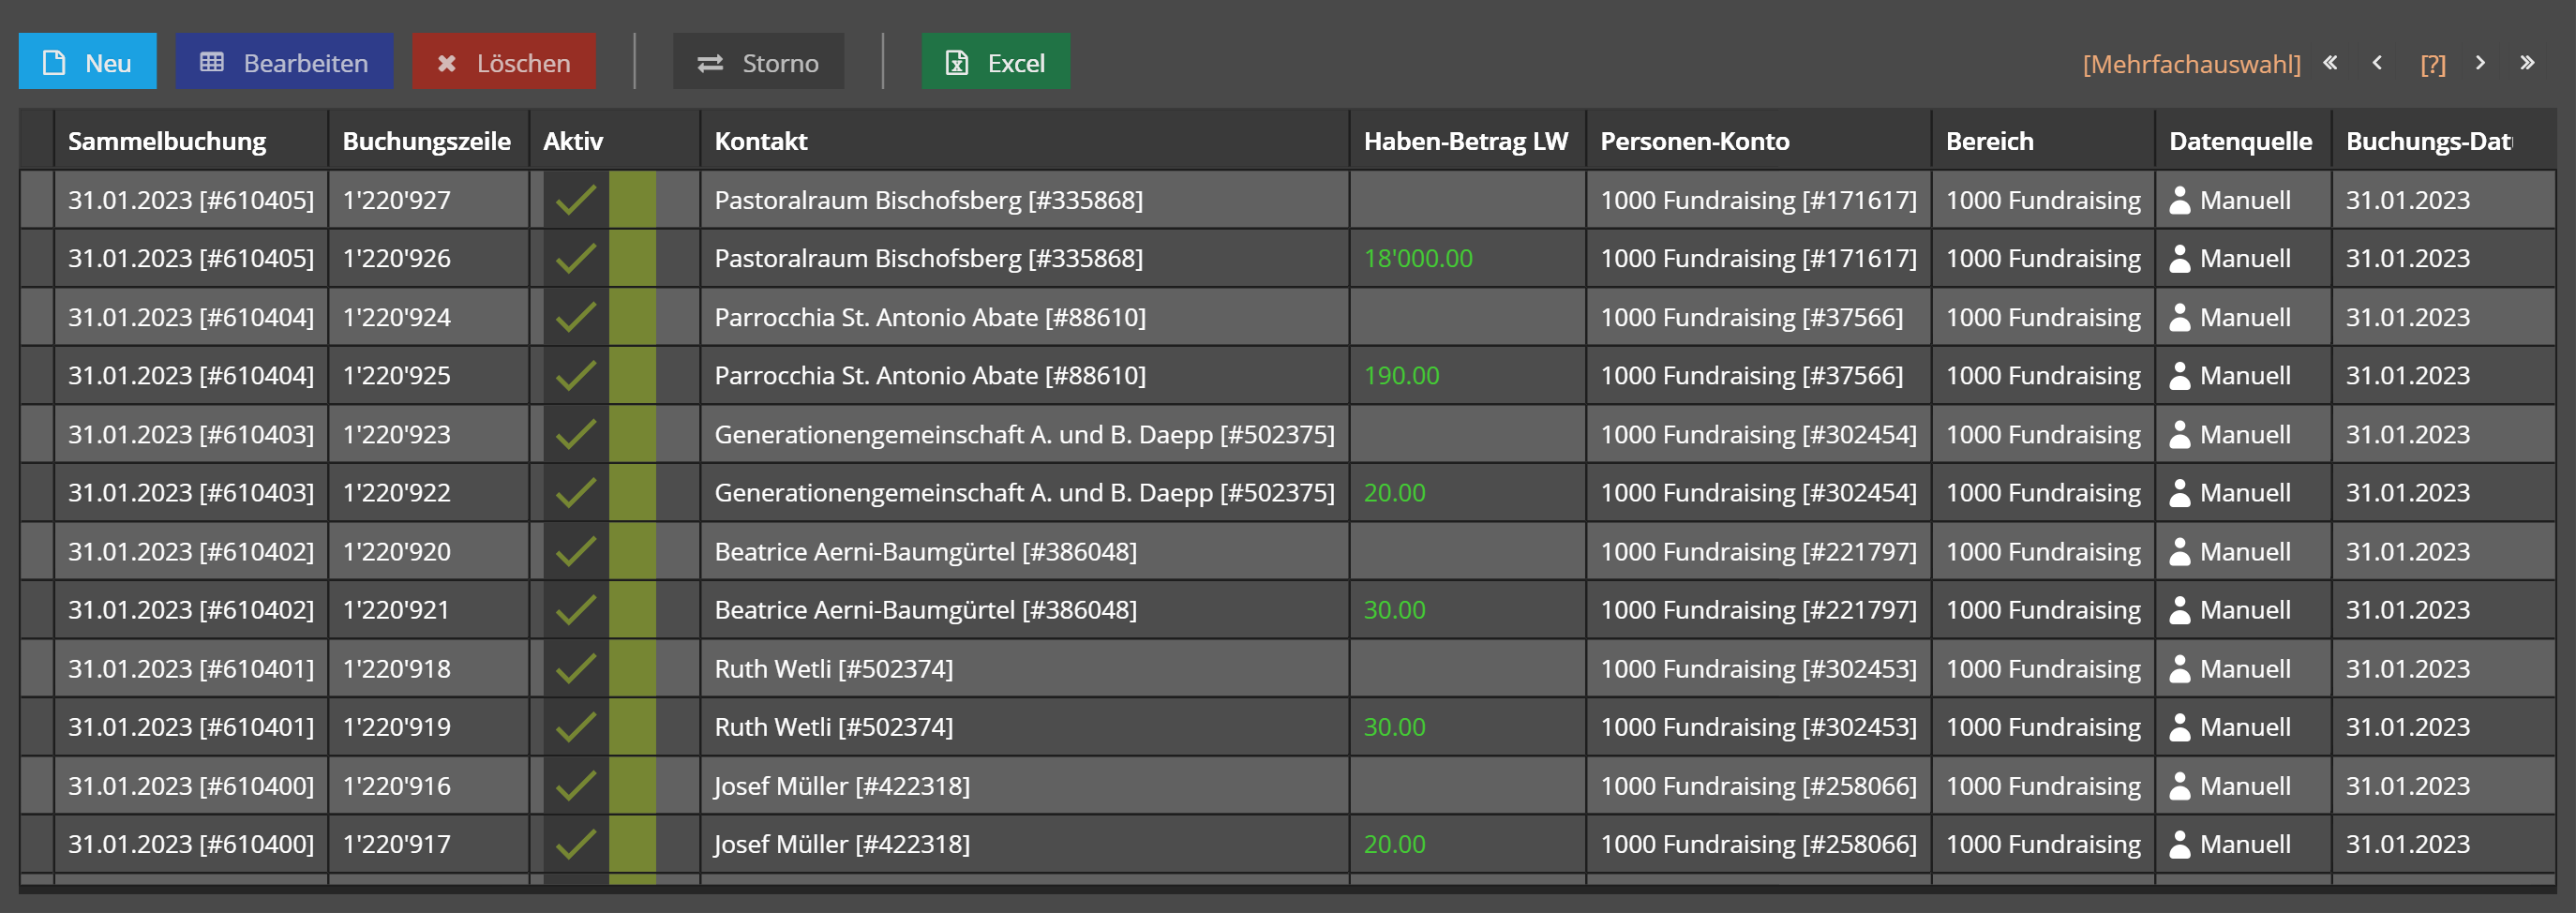Jump to last page double-arrow icon

tap(2527, 63)
